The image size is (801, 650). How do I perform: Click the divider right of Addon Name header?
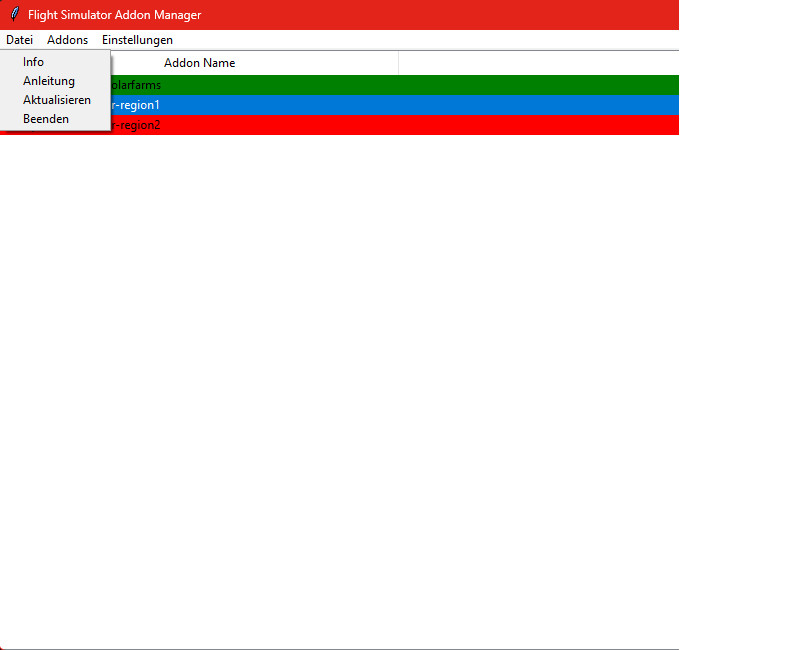click(x=398, y=63)
